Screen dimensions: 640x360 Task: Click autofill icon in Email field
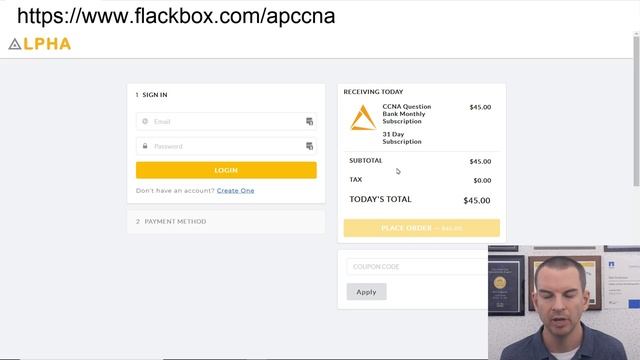point(309,121)
